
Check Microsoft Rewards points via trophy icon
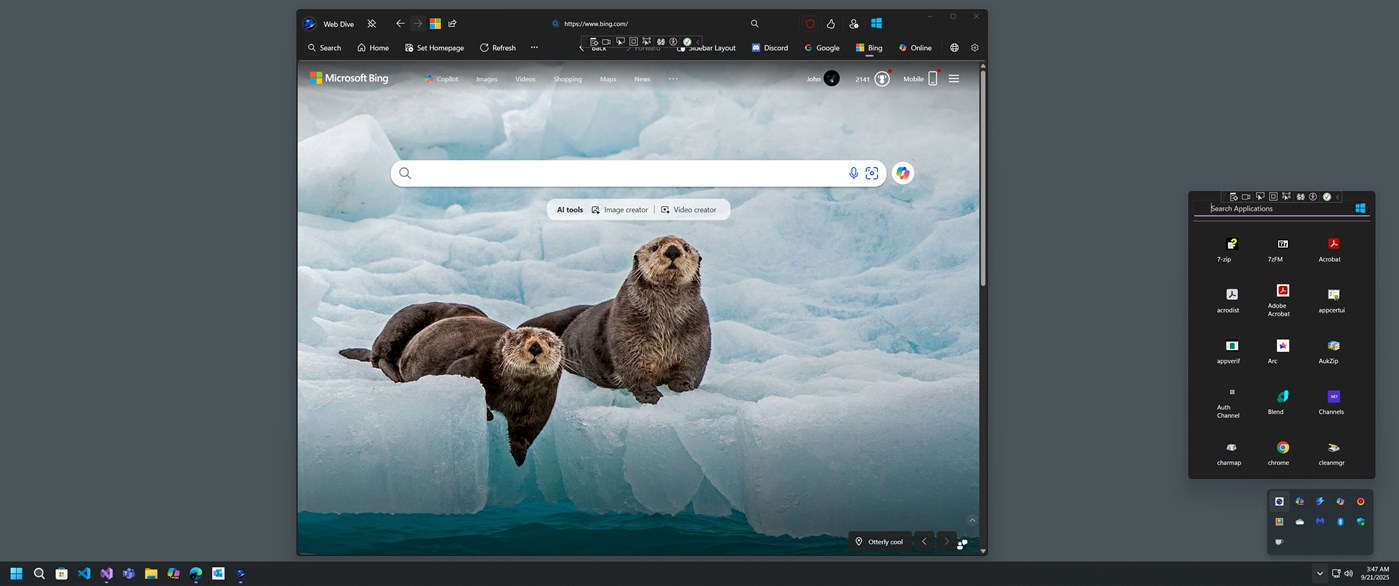pos(881,78)
